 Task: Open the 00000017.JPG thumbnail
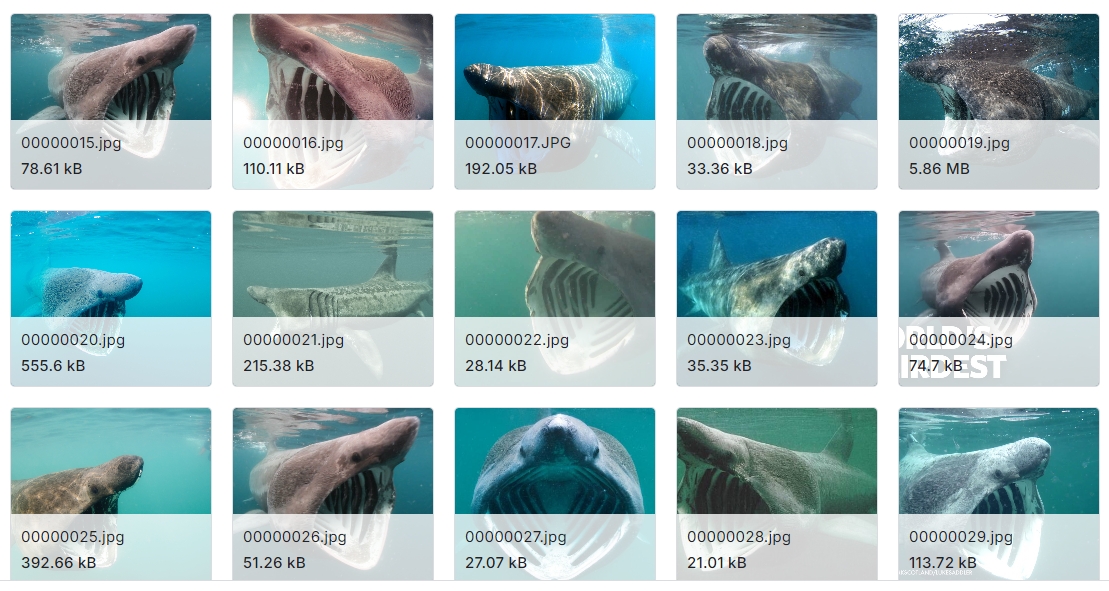555,101
